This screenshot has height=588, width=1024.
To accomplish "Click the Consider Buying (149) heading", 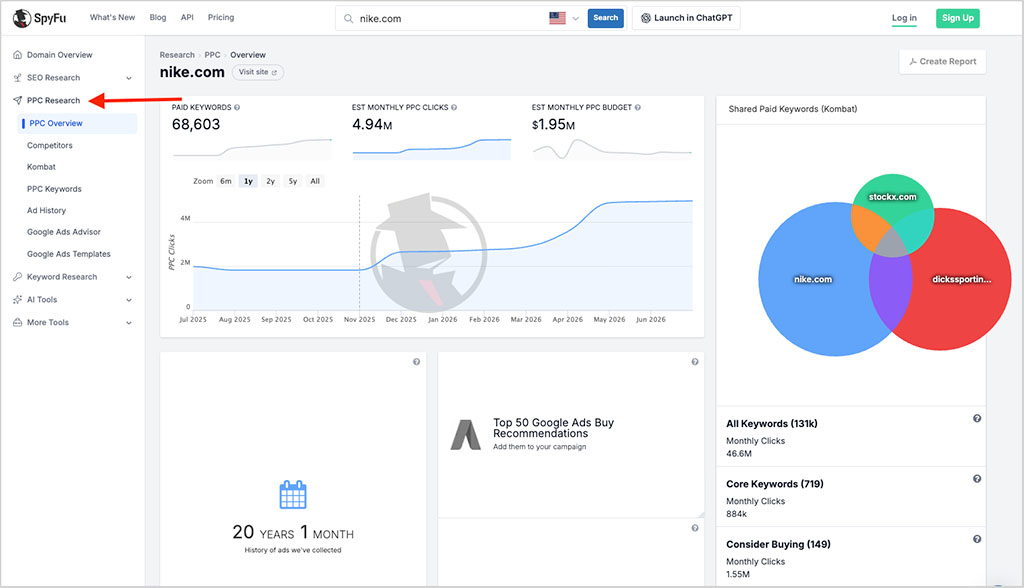I will pyautogui.click(x=778, y=544).
